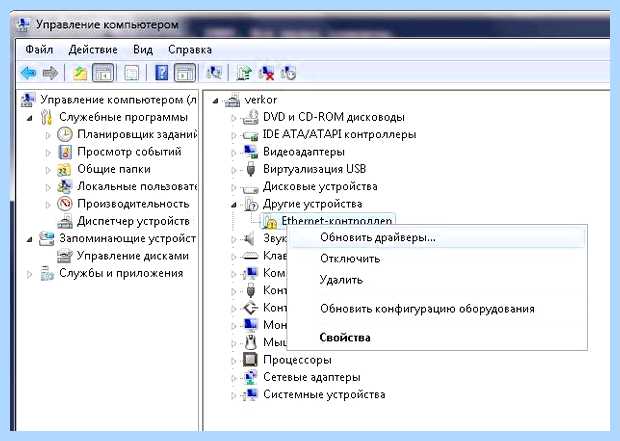Expand the Службы и приложения node arrow
The width and height of the screenshot is (620, 441).
tap(29, 274)
